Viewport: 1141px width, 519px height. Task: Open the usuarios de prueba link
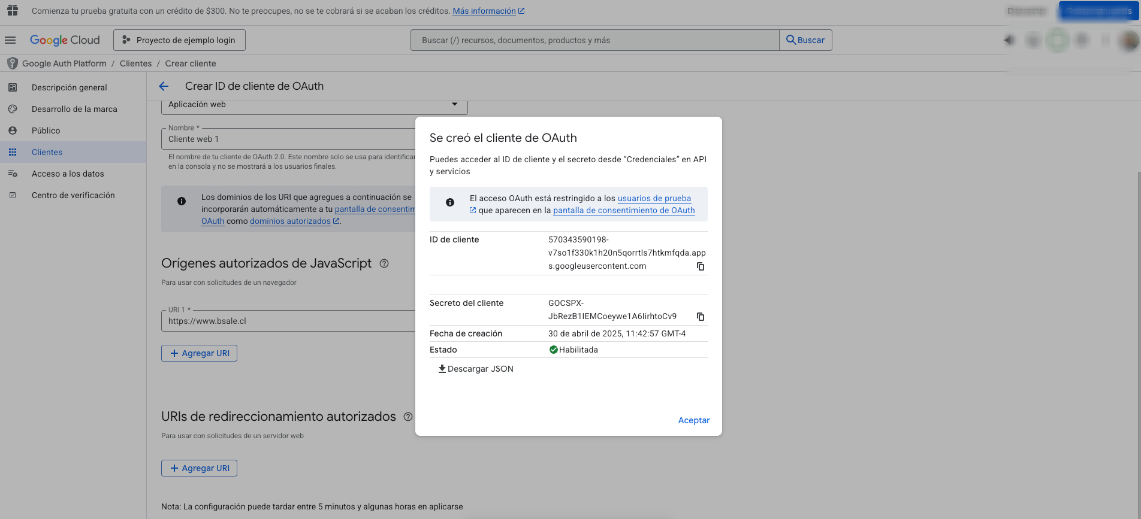pos(654,199)
